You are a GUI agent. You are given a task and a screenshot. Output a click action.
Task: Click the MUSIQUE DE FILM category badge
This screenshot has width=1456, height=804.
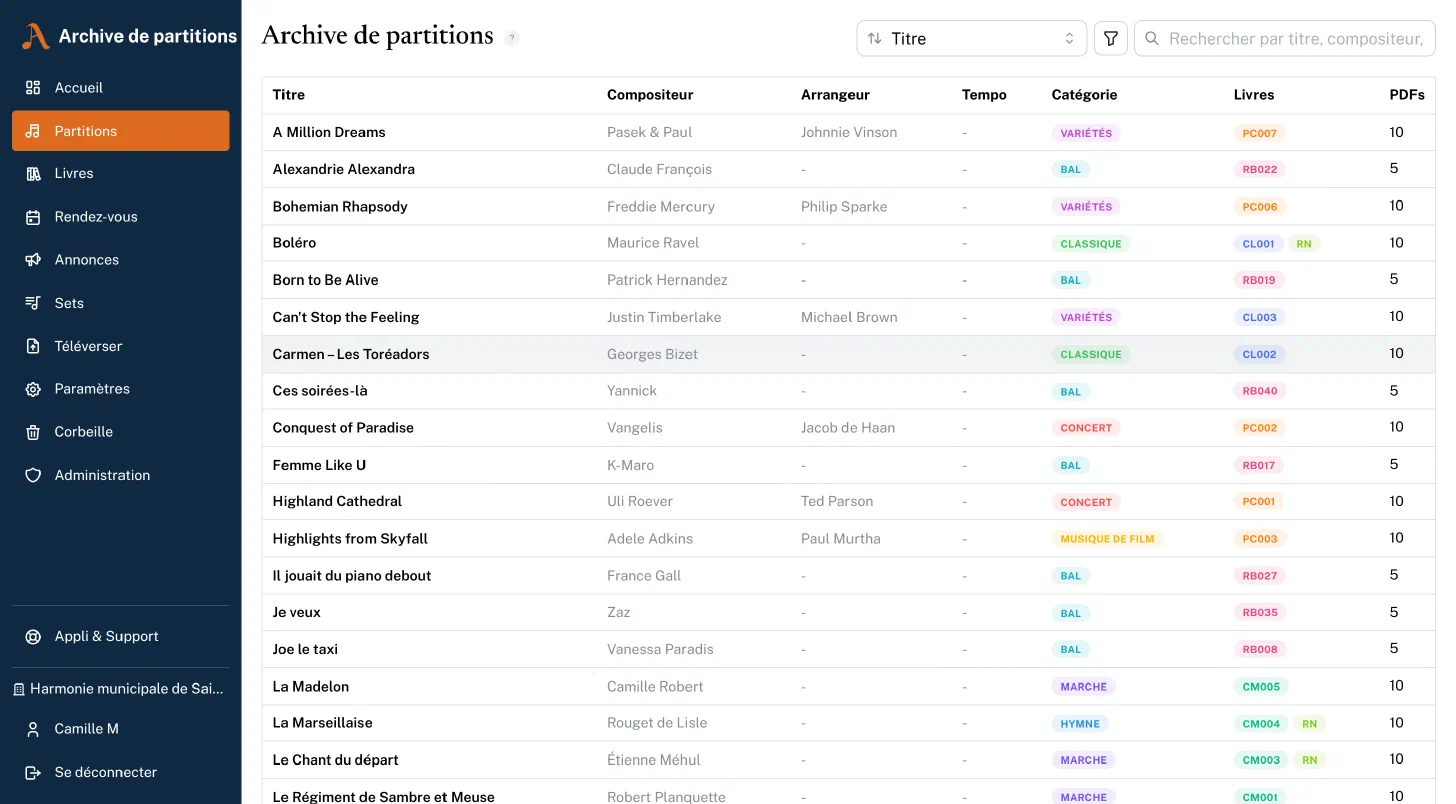1107,539
